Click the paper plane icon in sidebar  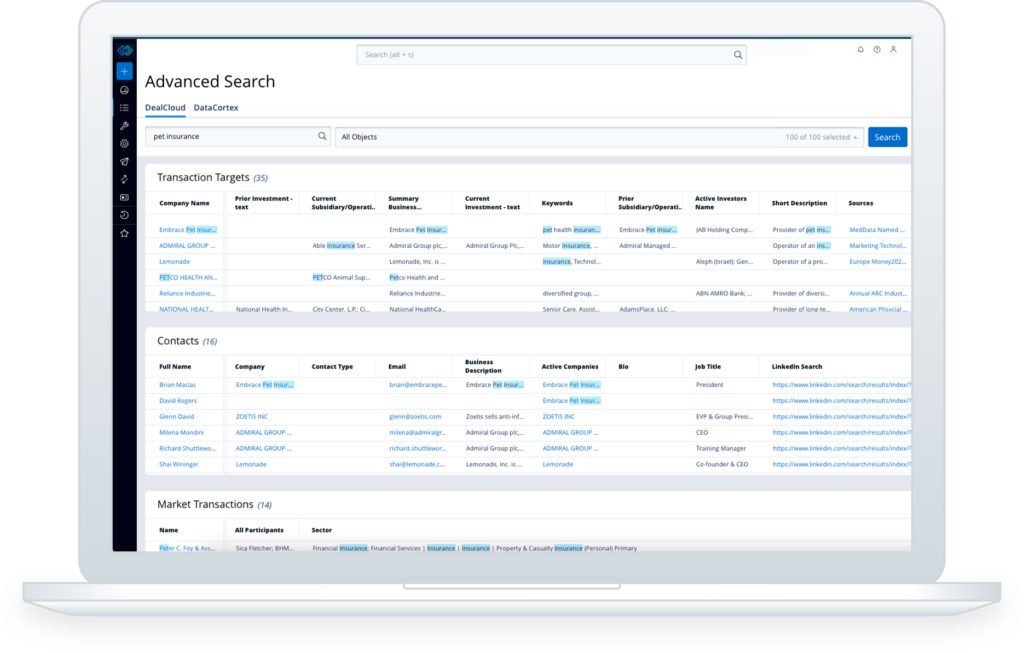coord(124,161)
